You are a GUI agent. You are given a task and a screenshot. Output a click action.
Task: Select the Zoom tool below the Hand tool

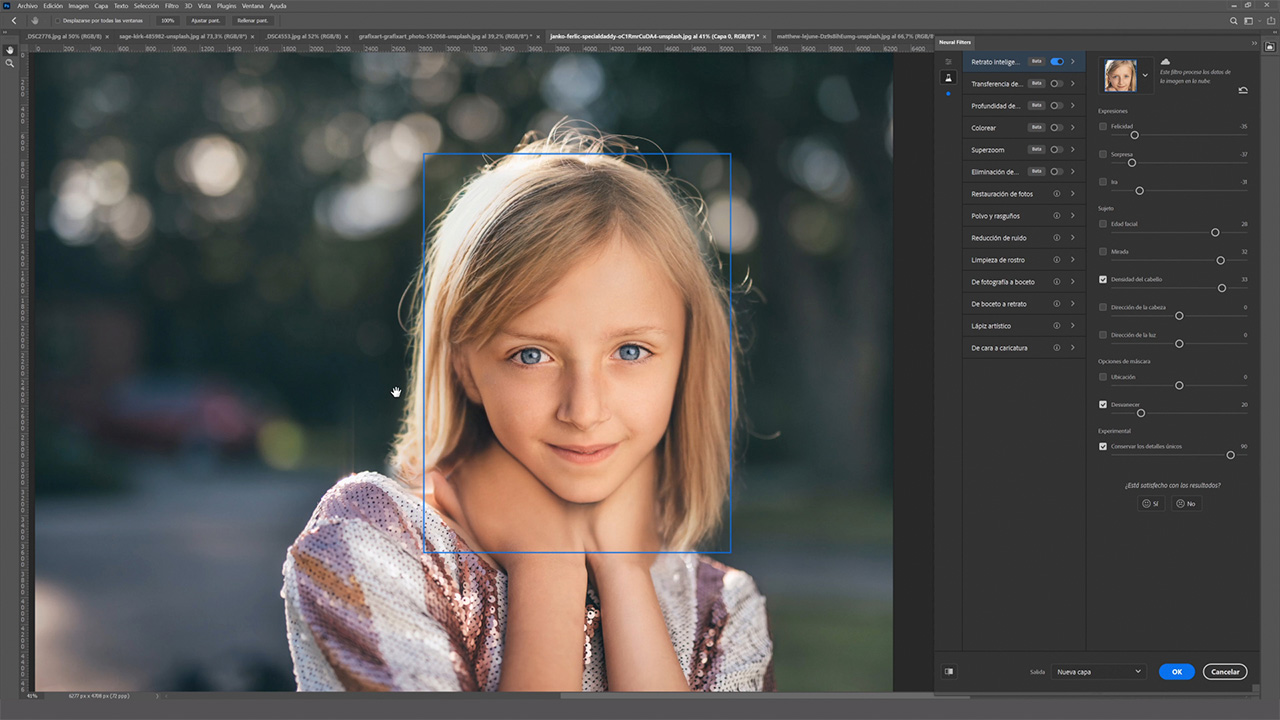pyautogui.click(x=9, y=62)
